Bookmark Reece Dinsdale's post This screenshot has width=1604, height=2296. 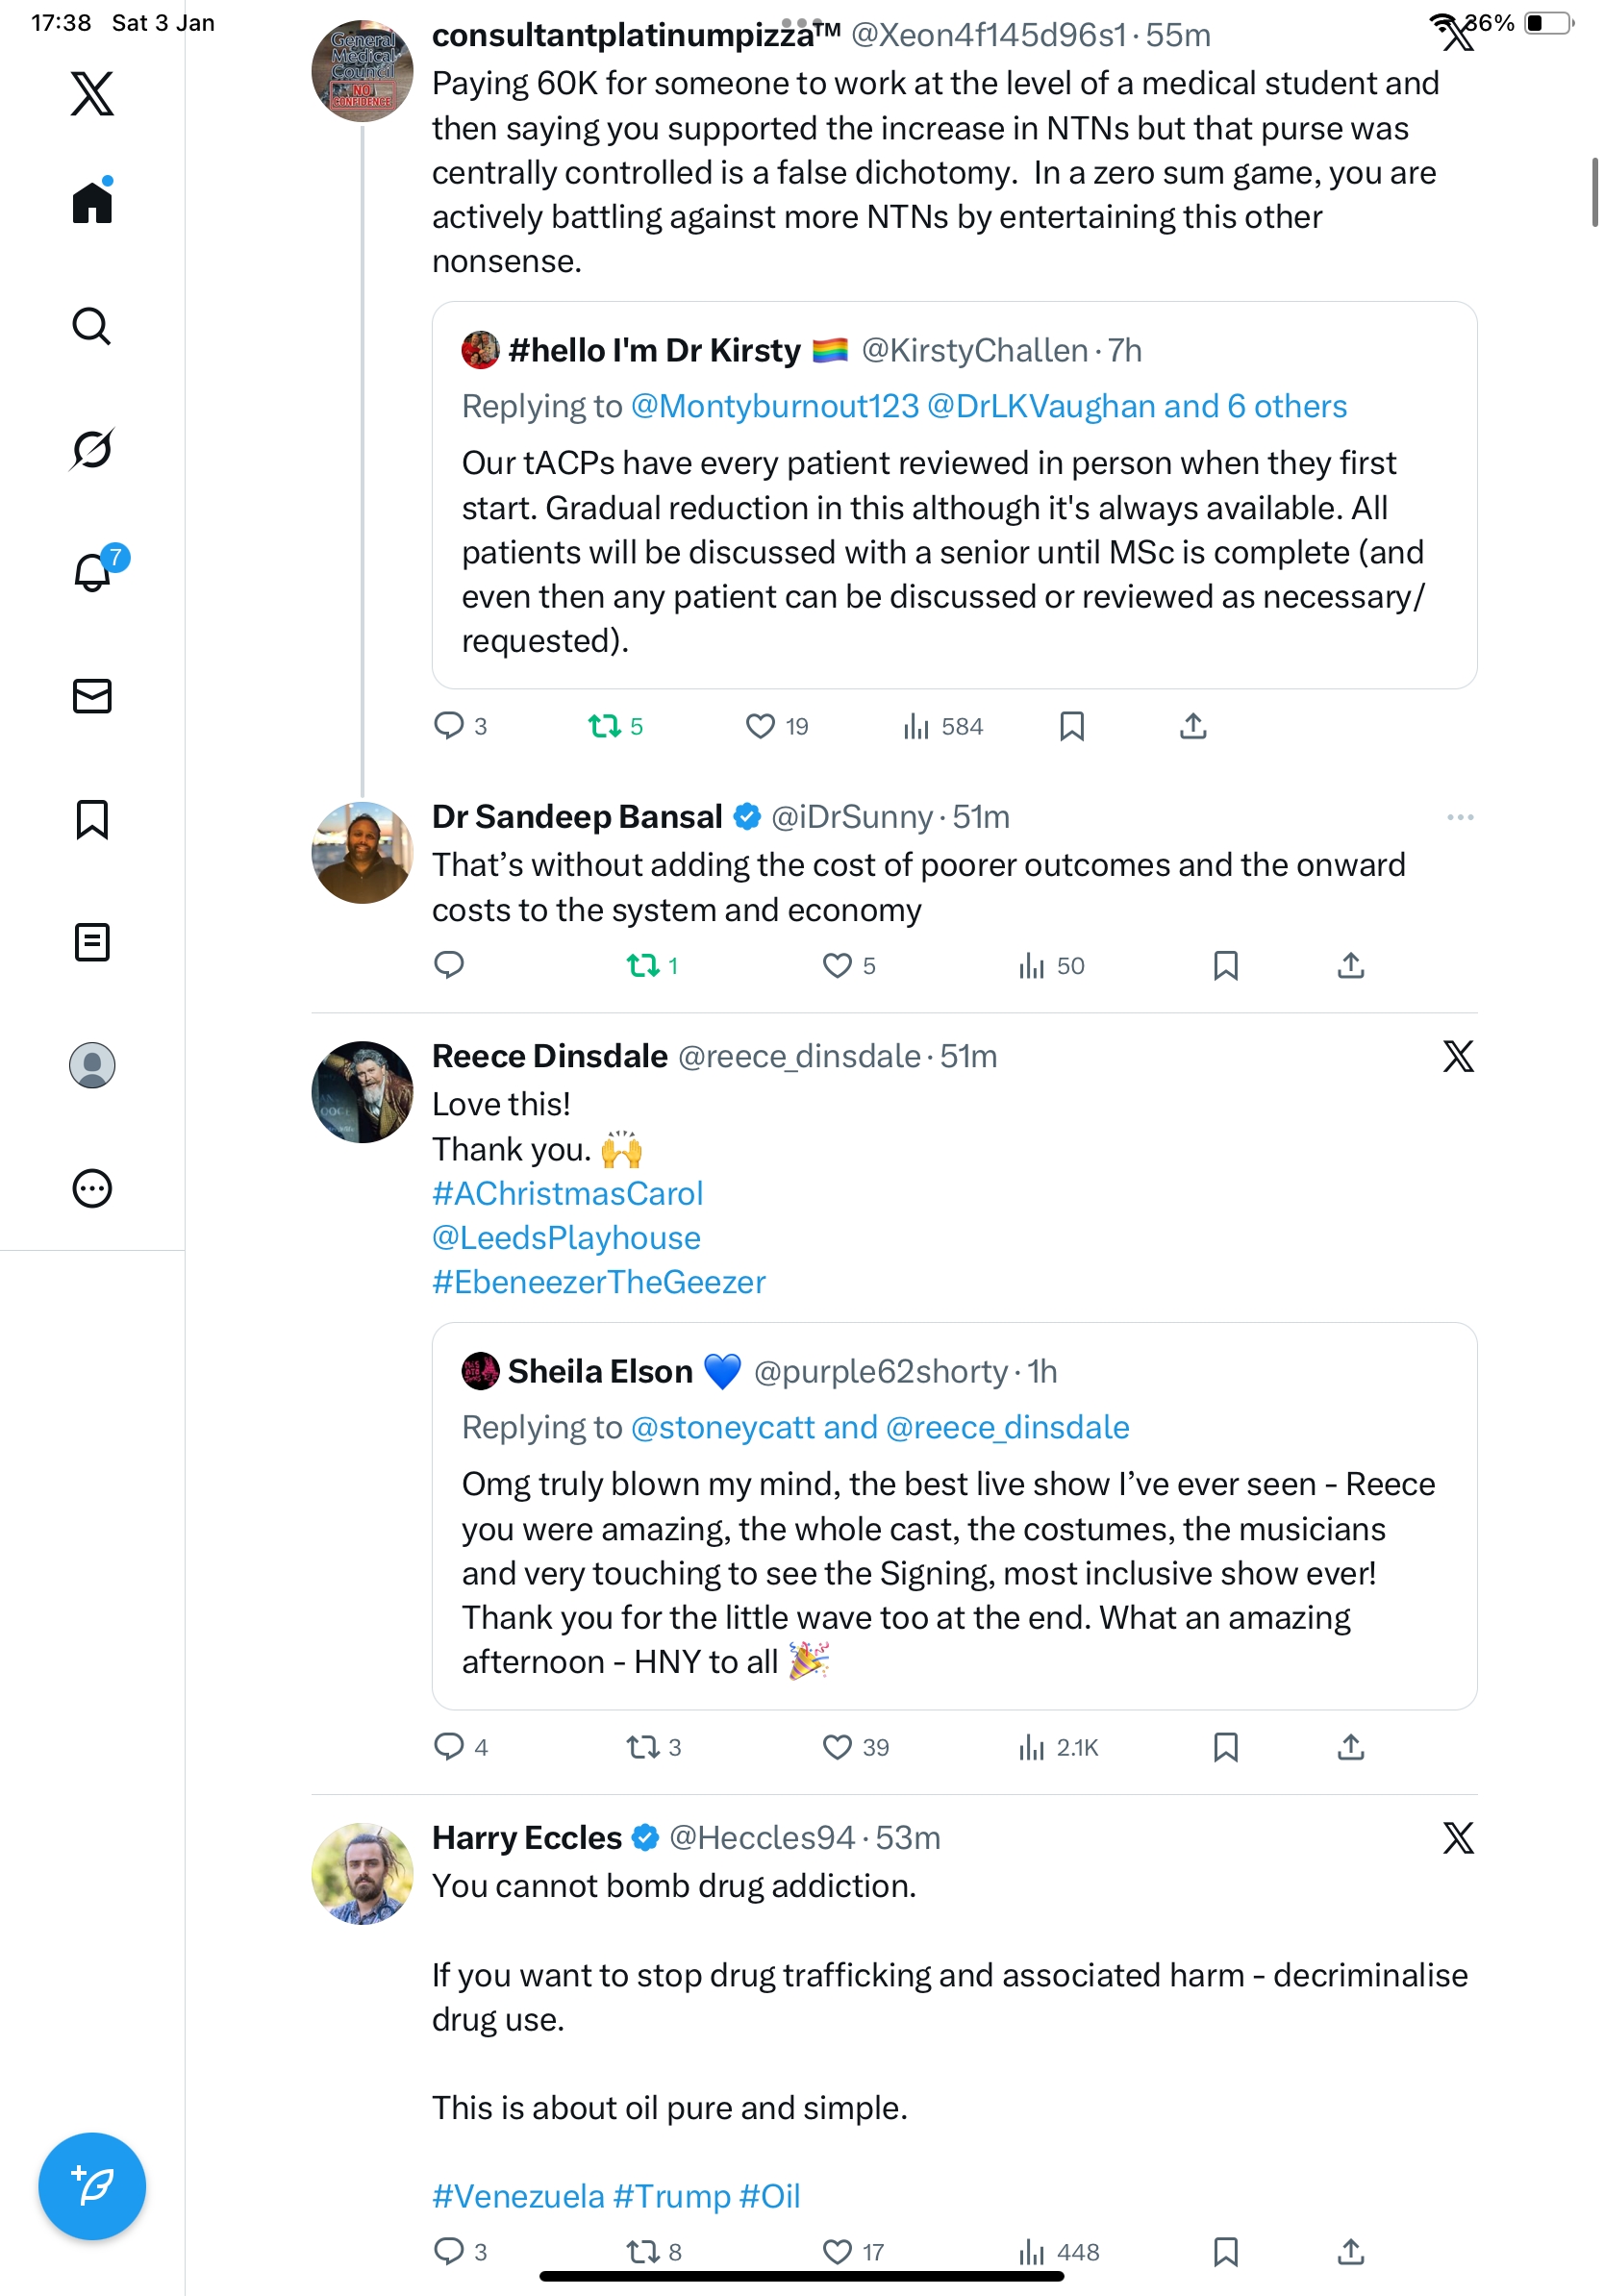click(x=1225, y=1747)
